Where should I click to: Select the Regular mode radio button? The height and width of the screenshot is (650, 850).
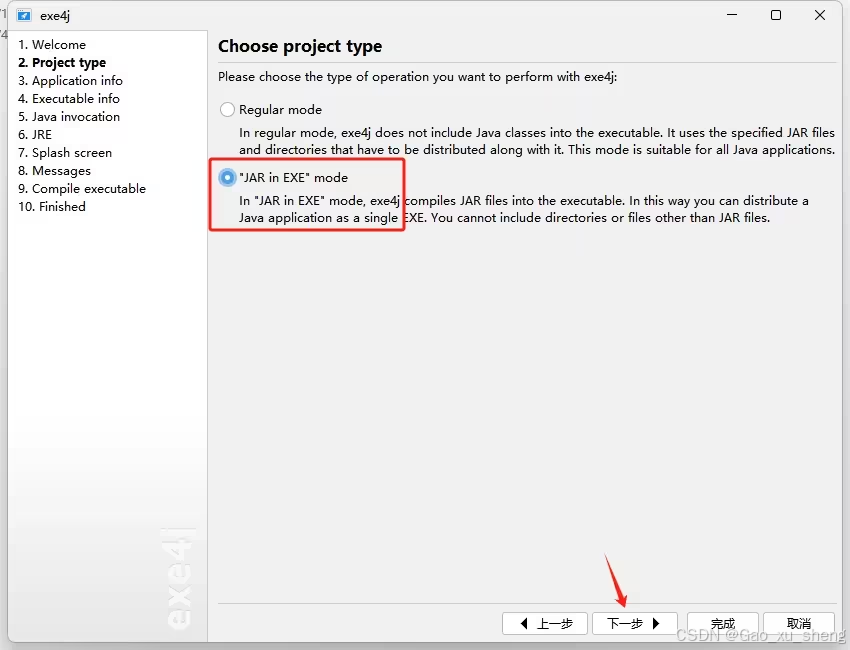(227, 110)
